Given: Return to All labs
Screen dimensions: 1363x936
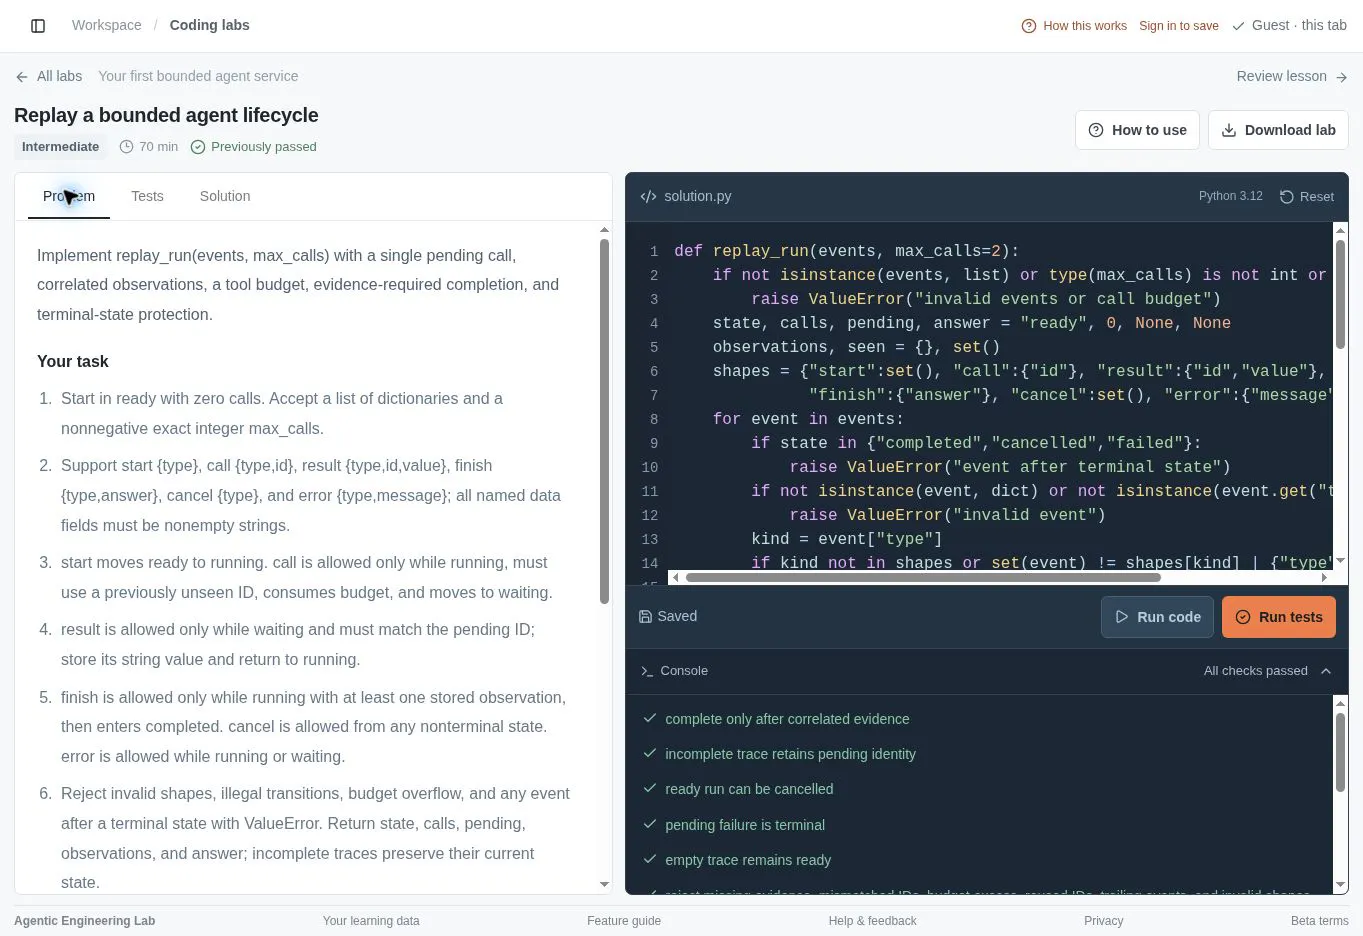Looking at the screenshot, I should [49, 76].
